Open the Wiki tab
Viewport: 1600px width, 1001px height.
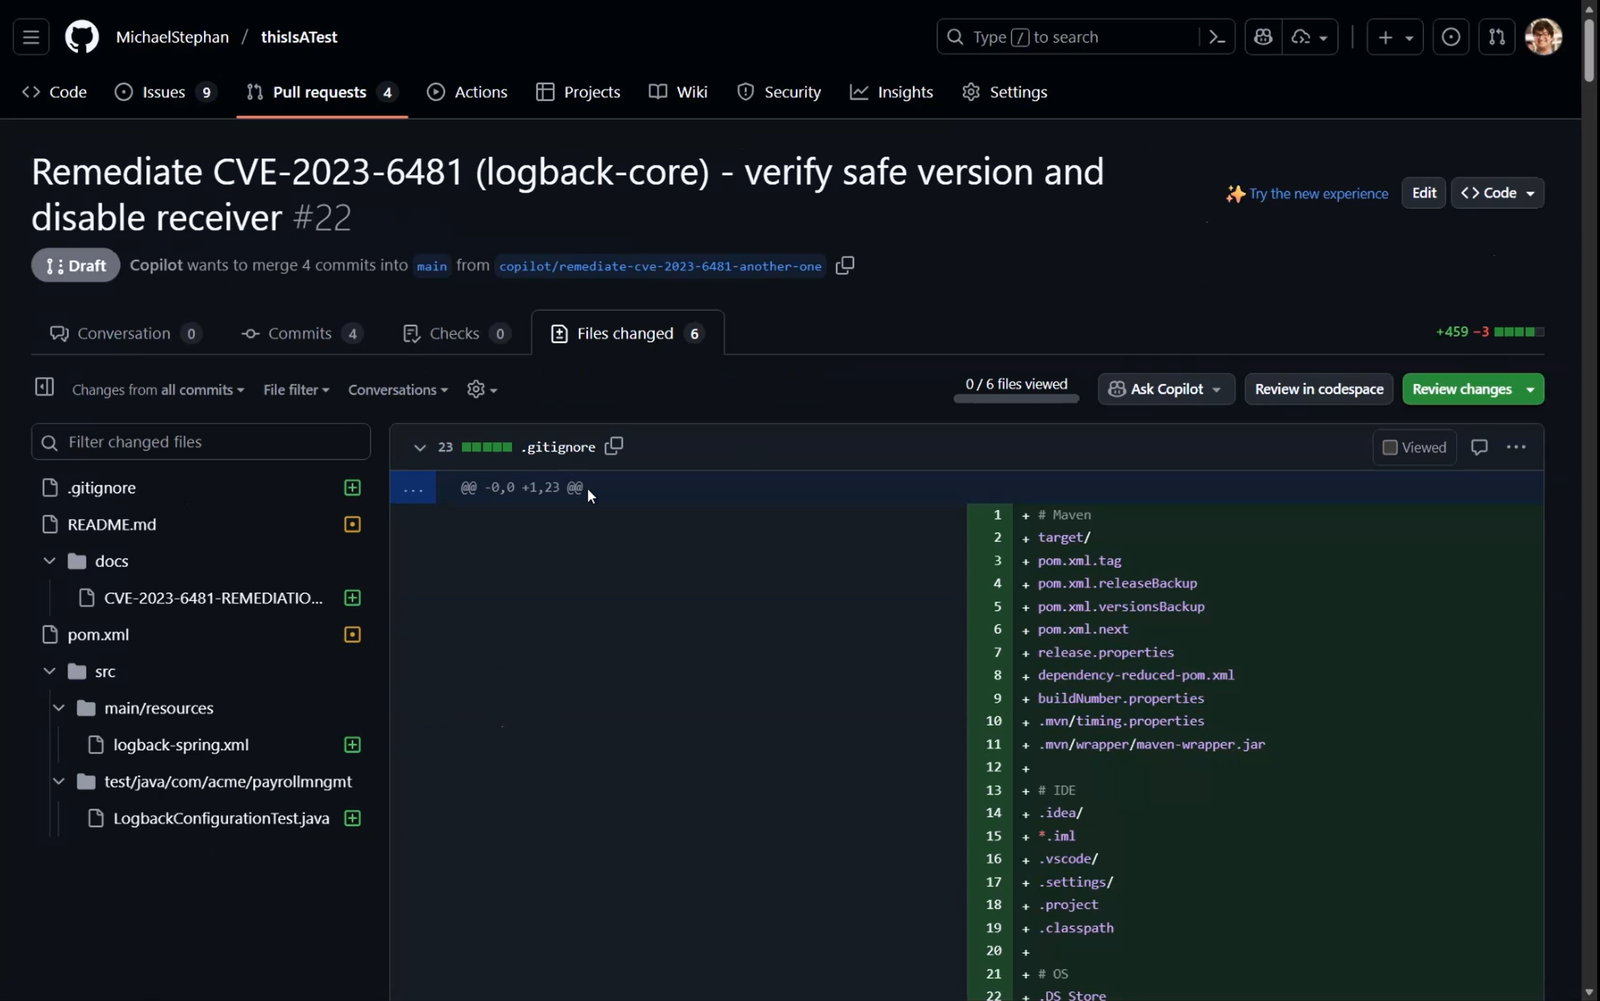[x=678, y=92]
